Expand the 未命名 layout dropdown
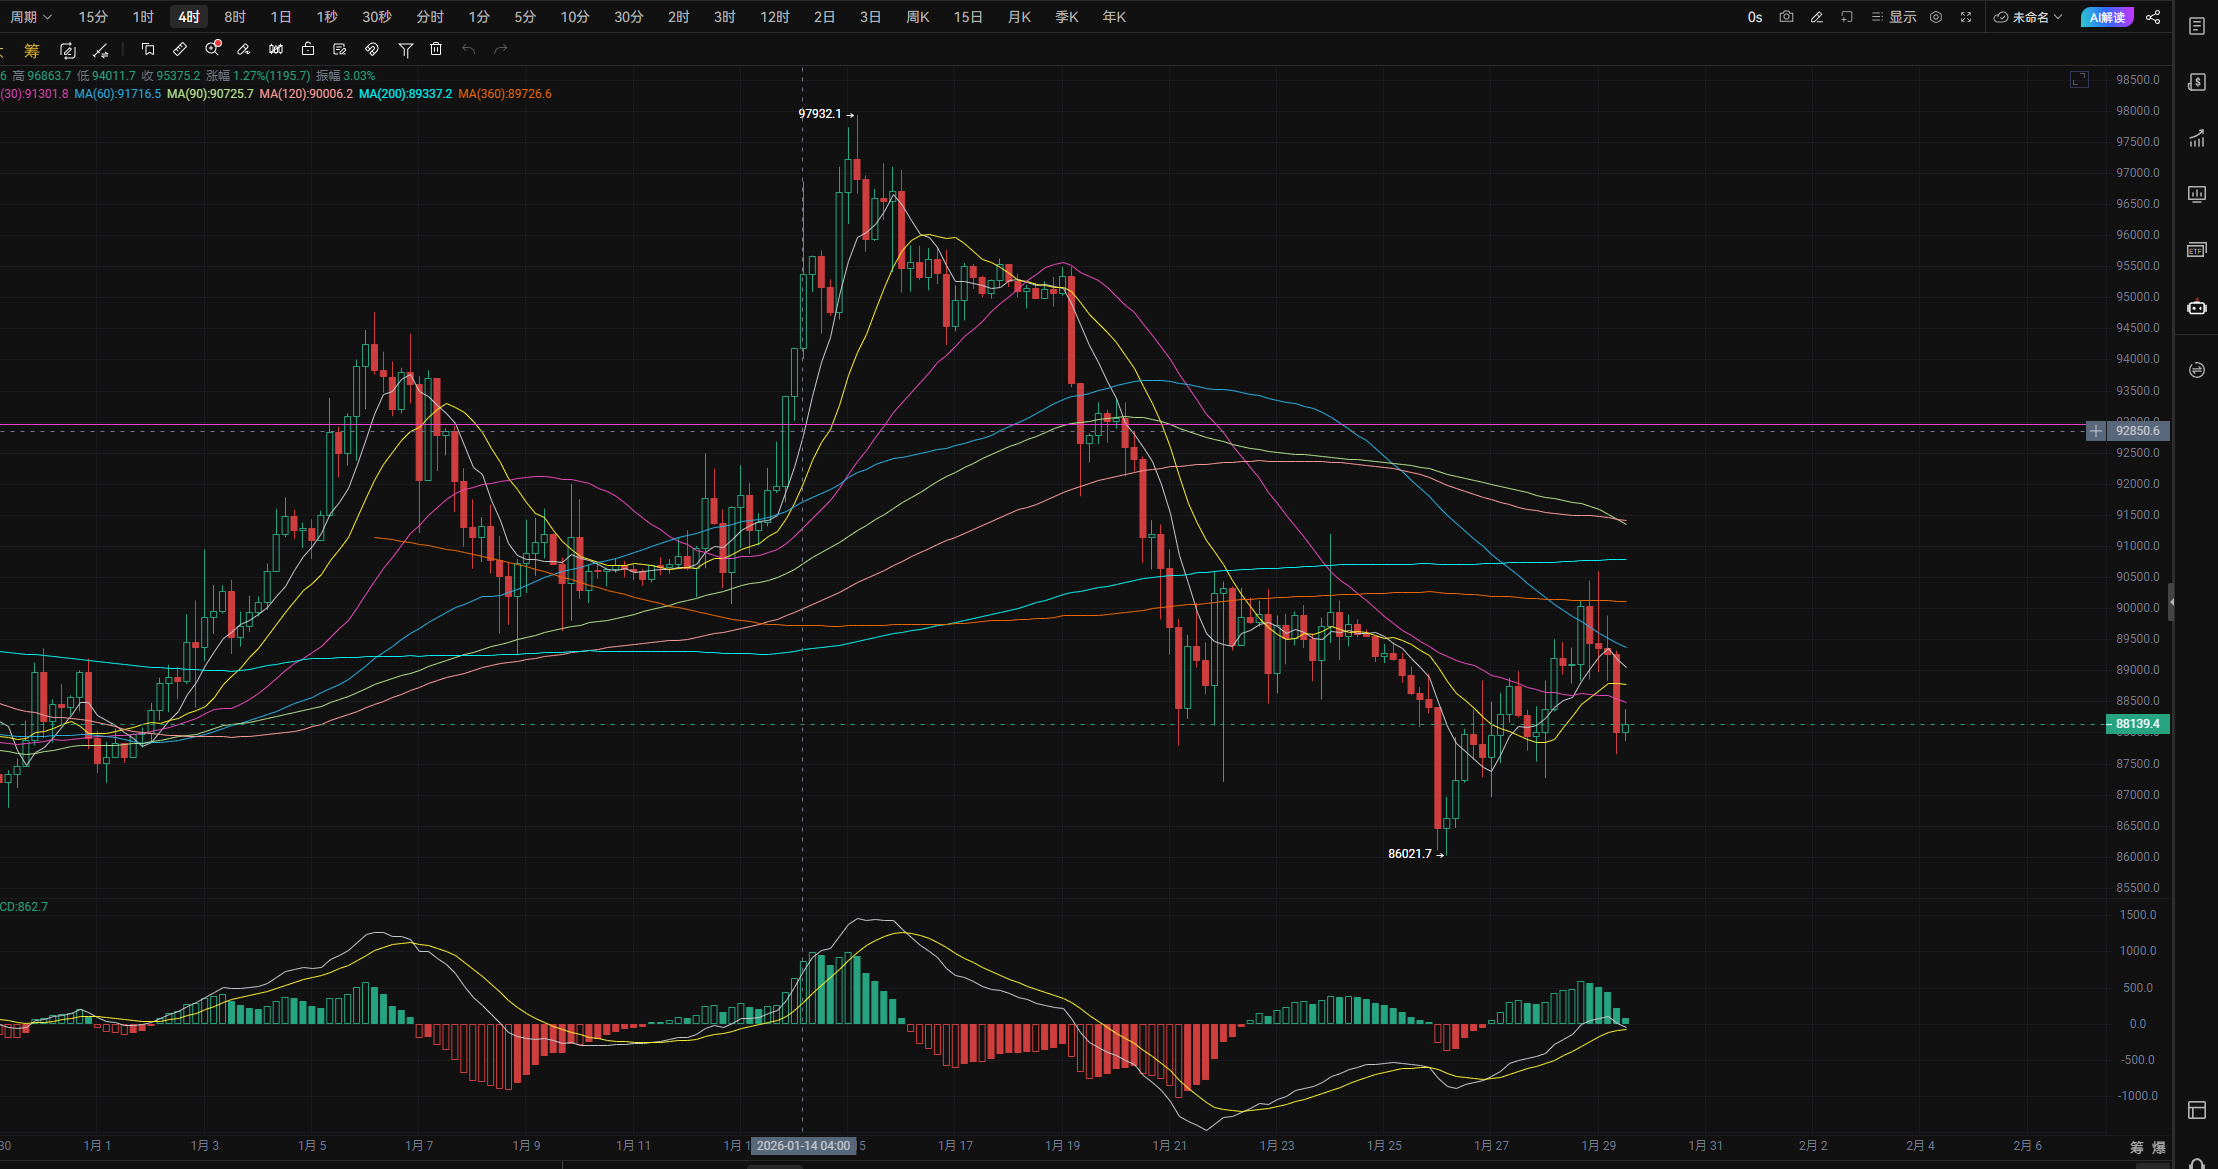Image resolution: width=2218 pixels, height=1169 pixels. click(2028, 17)
